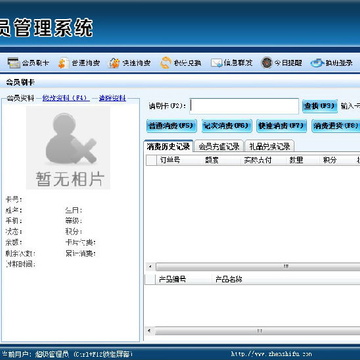Screen dimensions: 360x360
Task: Click the 等级 label in member info
Action: tap(74, 221)
